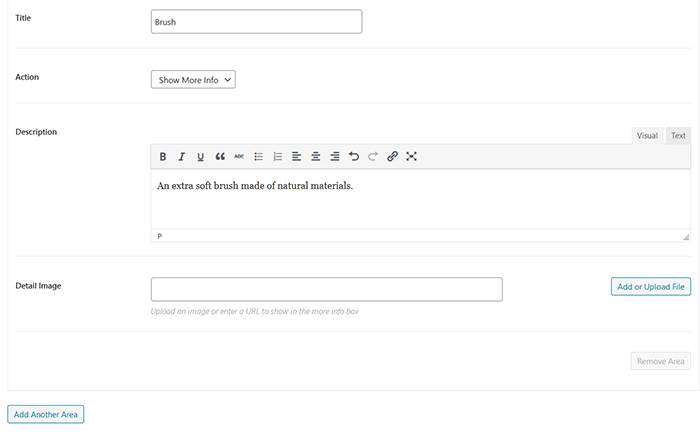Focus the Detail Image URL field
Viewport: 700px width, 436px height.
click(x=327, y=290)
